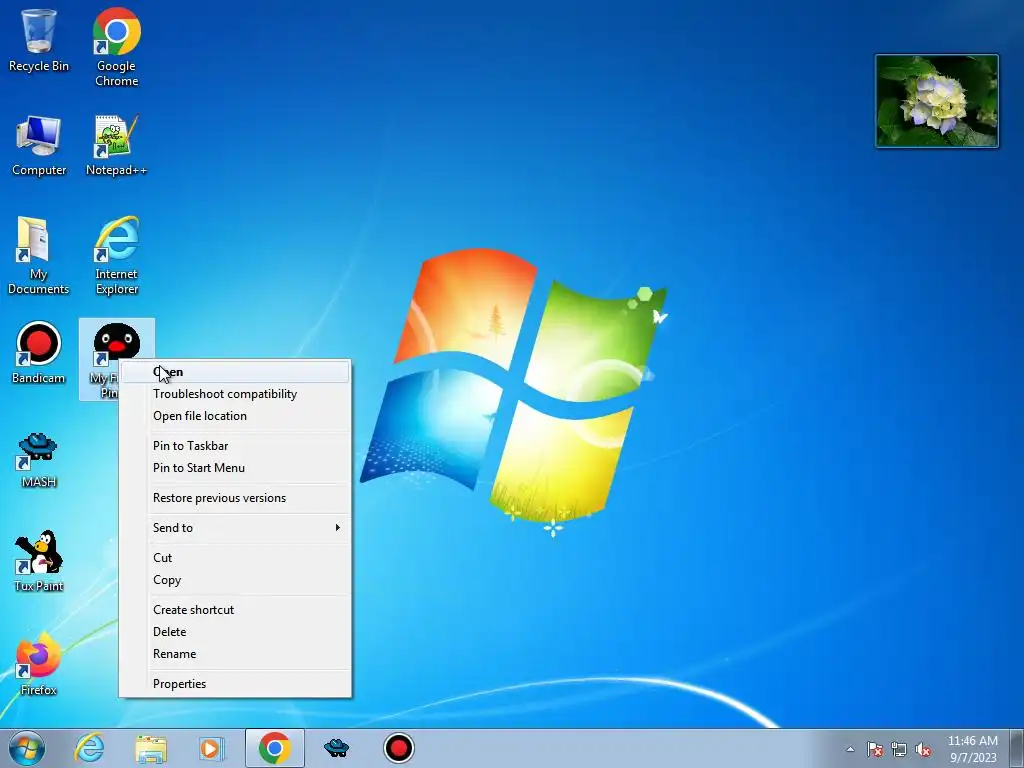
Task: Select the MASH desktop shortcut
Action: (x=39, y=460)
